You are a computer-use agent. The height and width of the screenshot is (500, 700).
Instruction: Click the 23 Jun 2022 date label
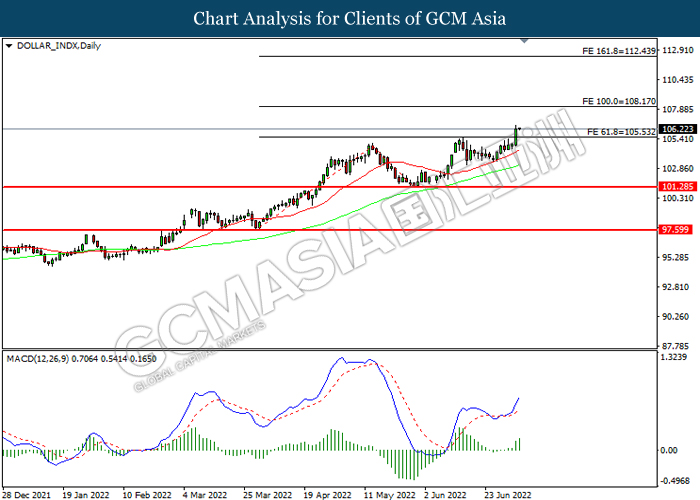pyautogui.click(x=508, y=495)
